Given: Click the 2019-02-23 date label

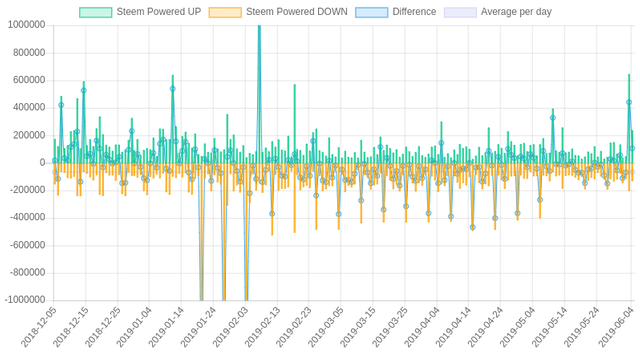Looking at the screenshot, I should click(x=294, y=327).
